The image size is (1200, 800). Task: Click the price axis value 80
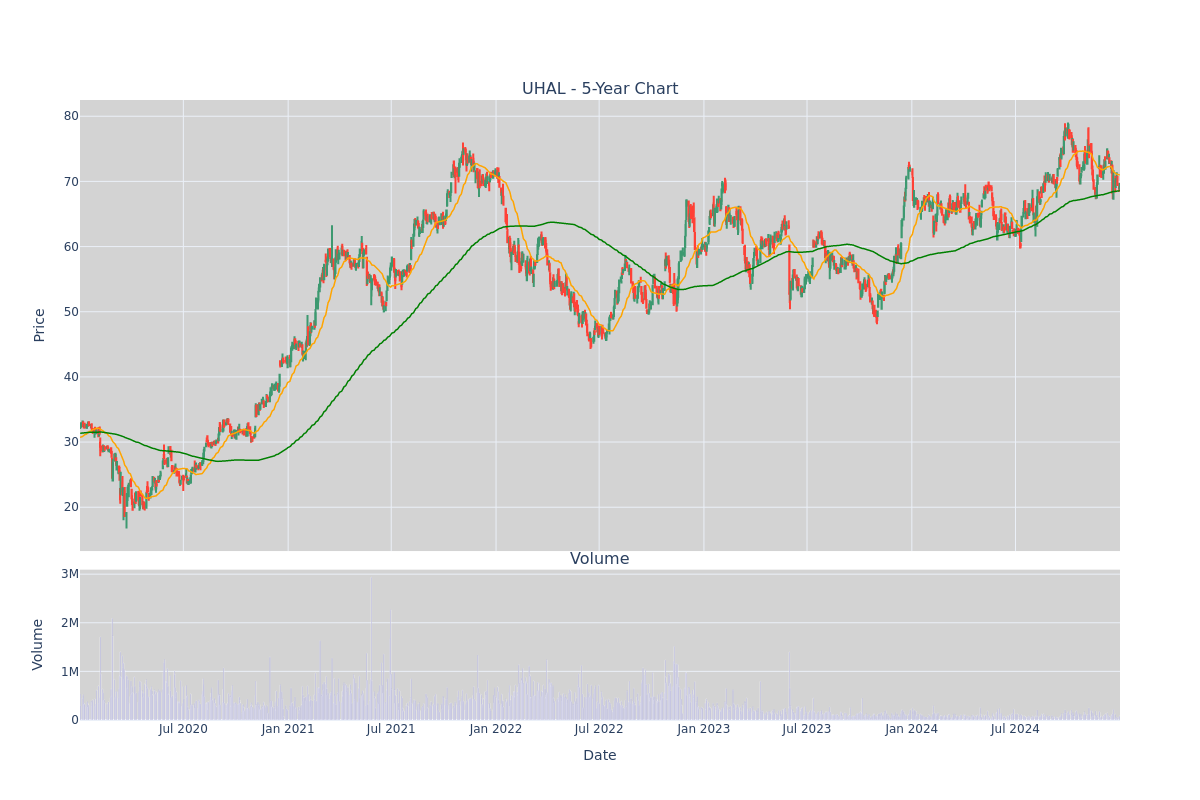pos(71,116)
